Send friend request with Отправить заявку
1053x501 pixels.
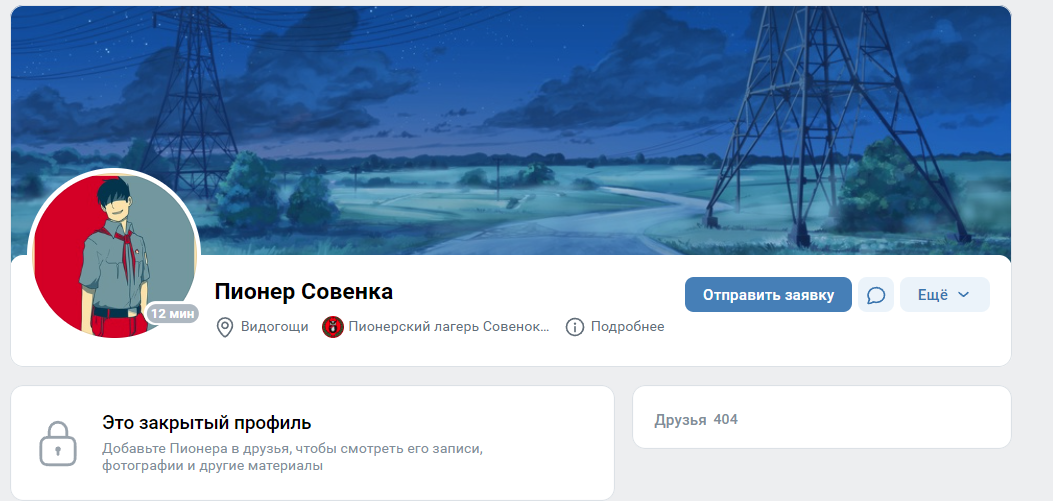pyautogui.click(x=768, y=295)
